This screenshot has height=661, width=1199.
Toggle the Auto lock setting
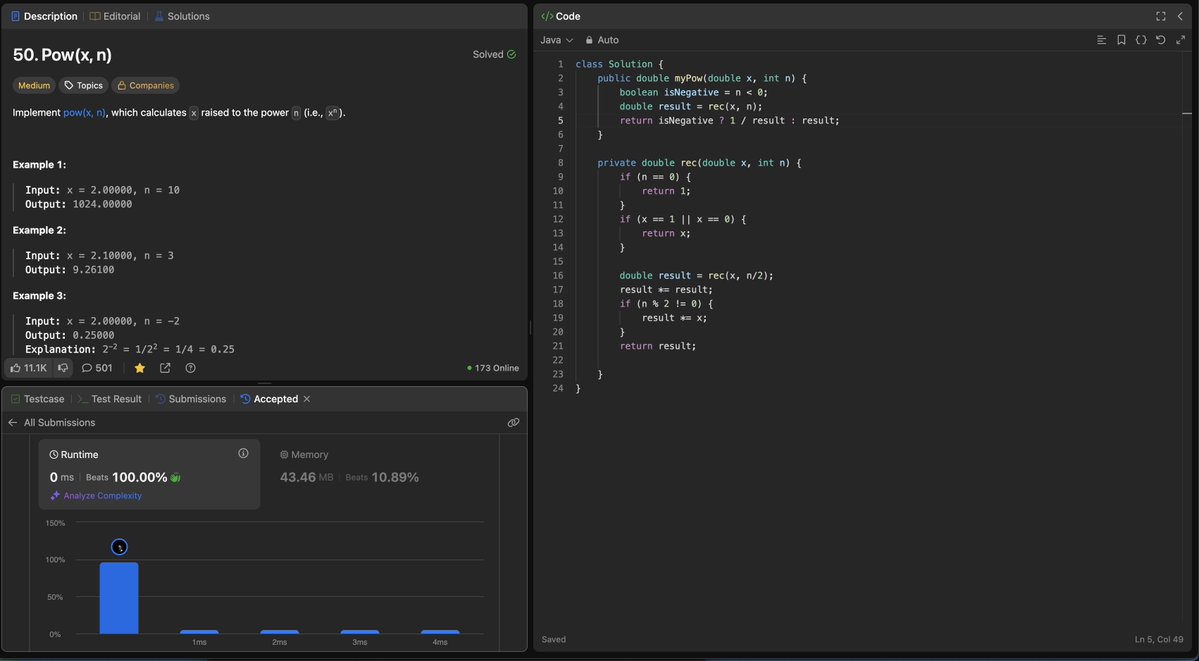(602, 40)
